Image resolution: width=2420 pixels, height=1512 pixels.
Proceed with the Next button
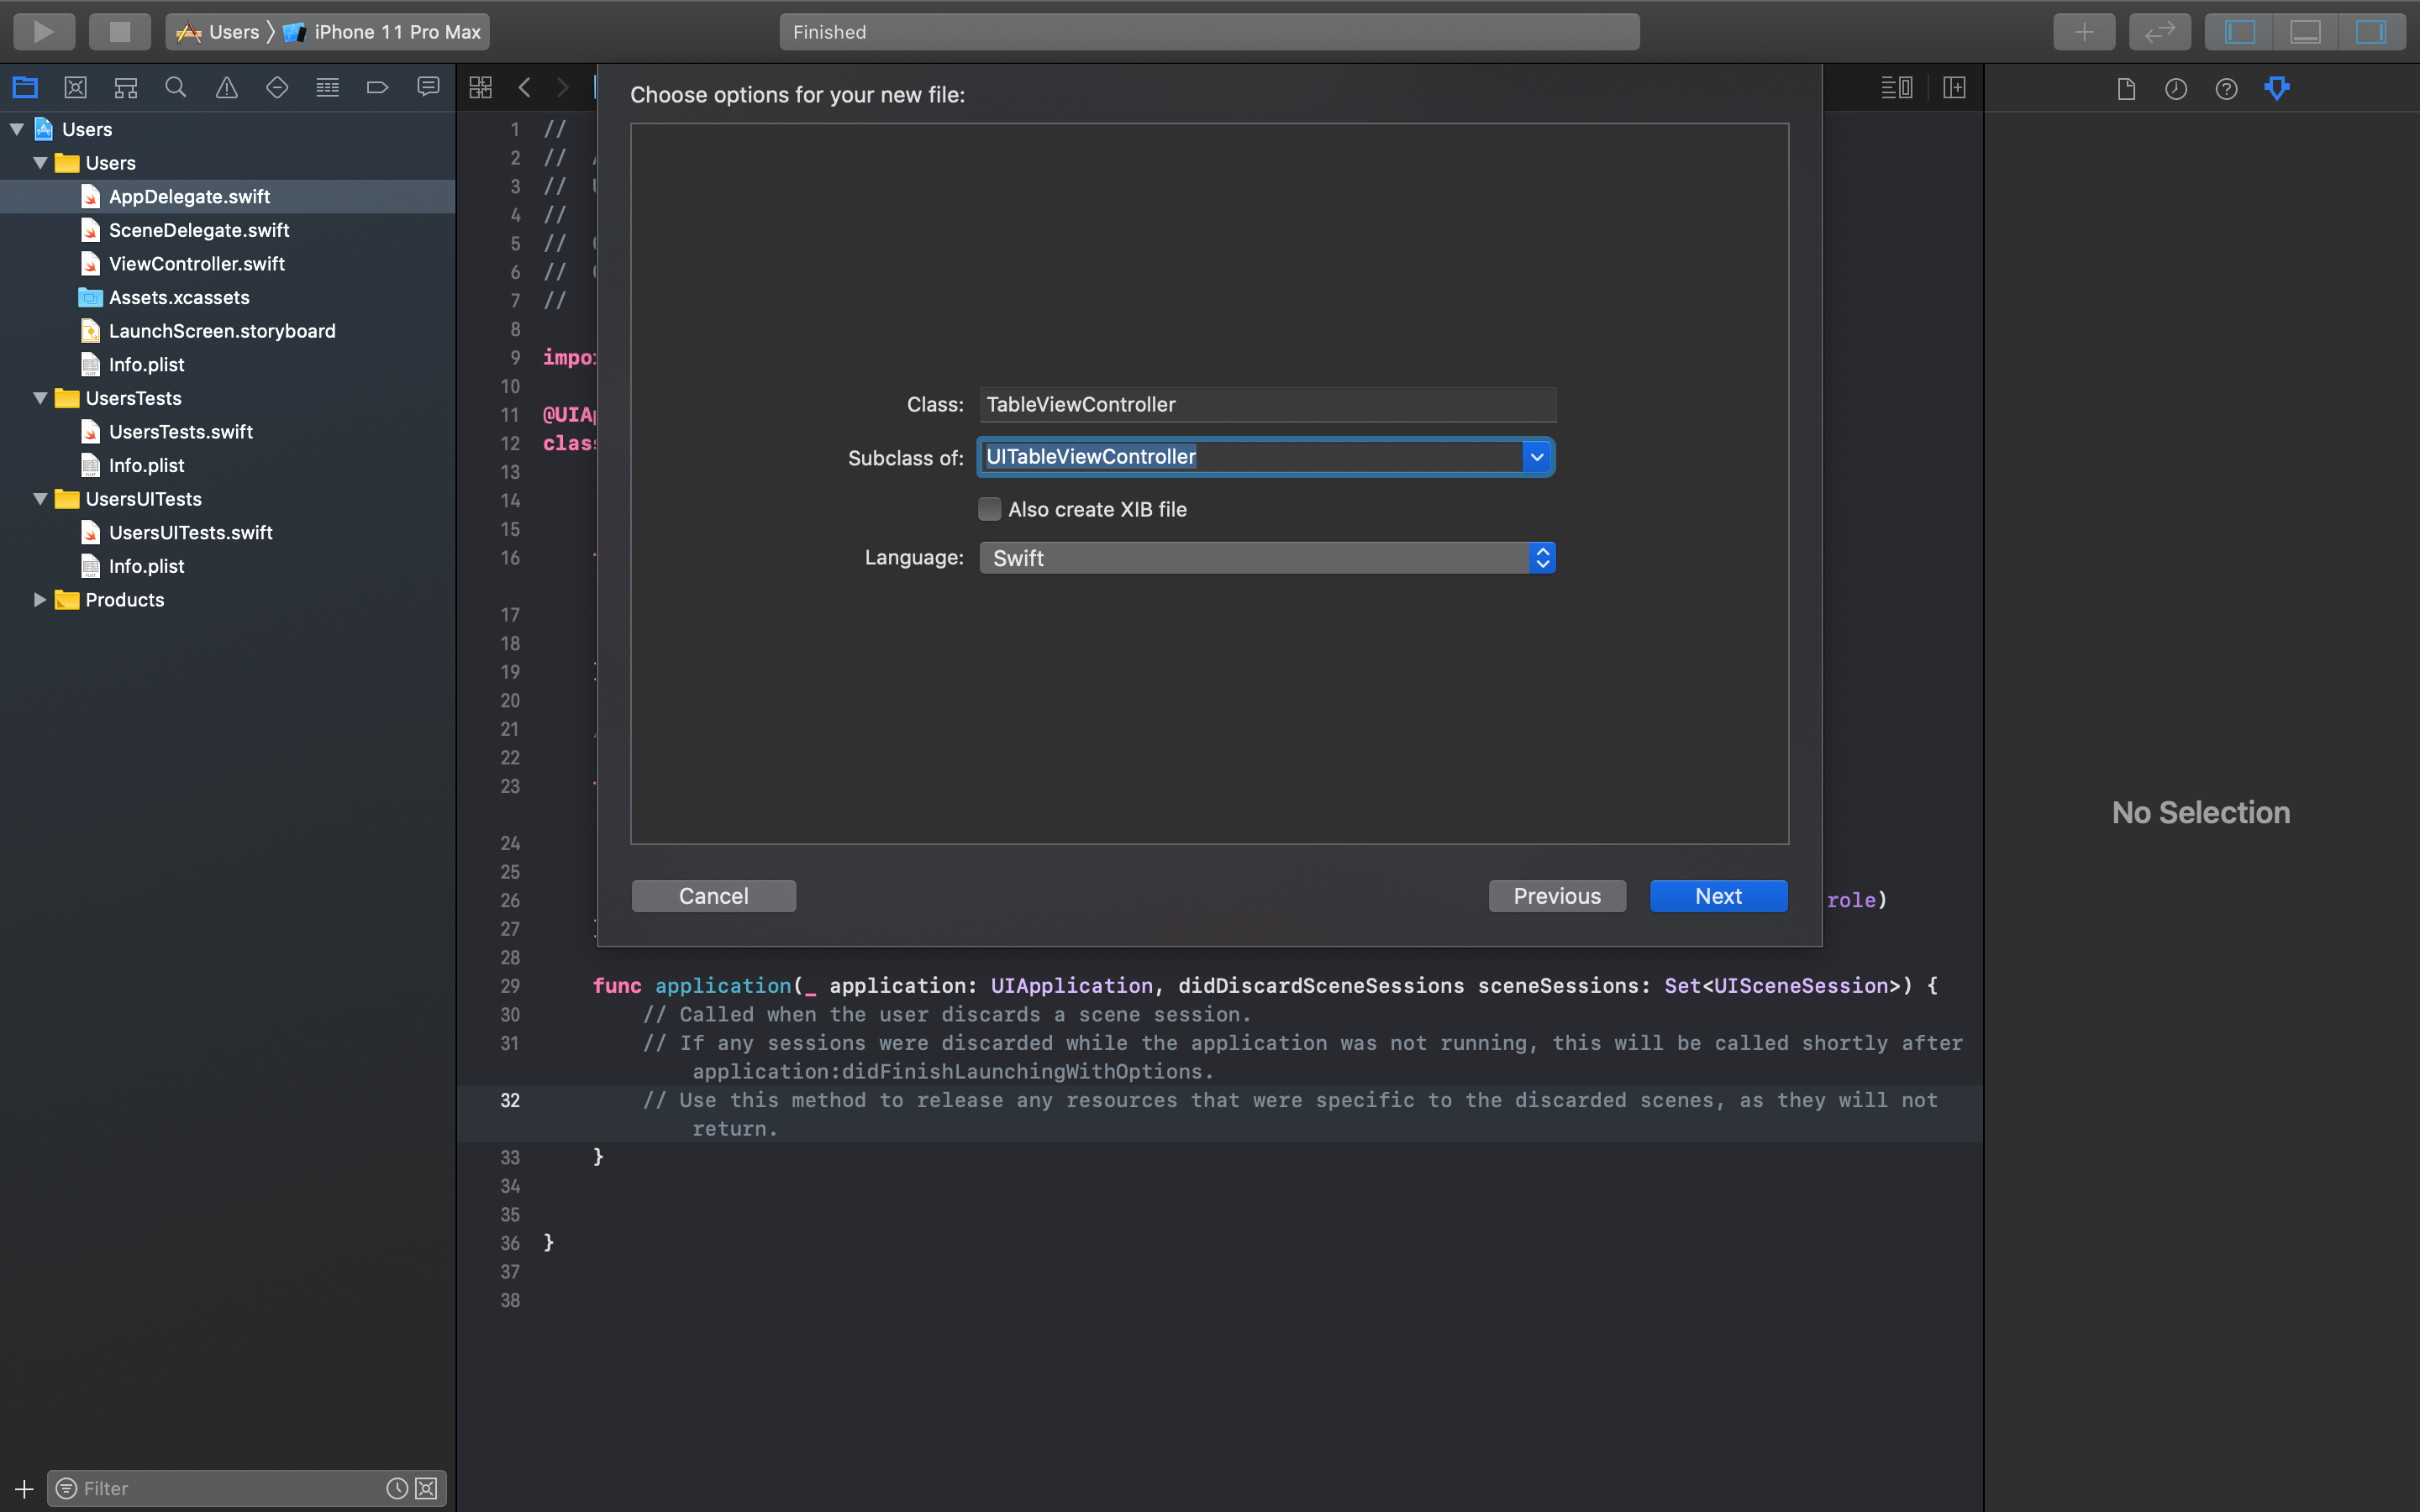click(x=1718, y=896)
